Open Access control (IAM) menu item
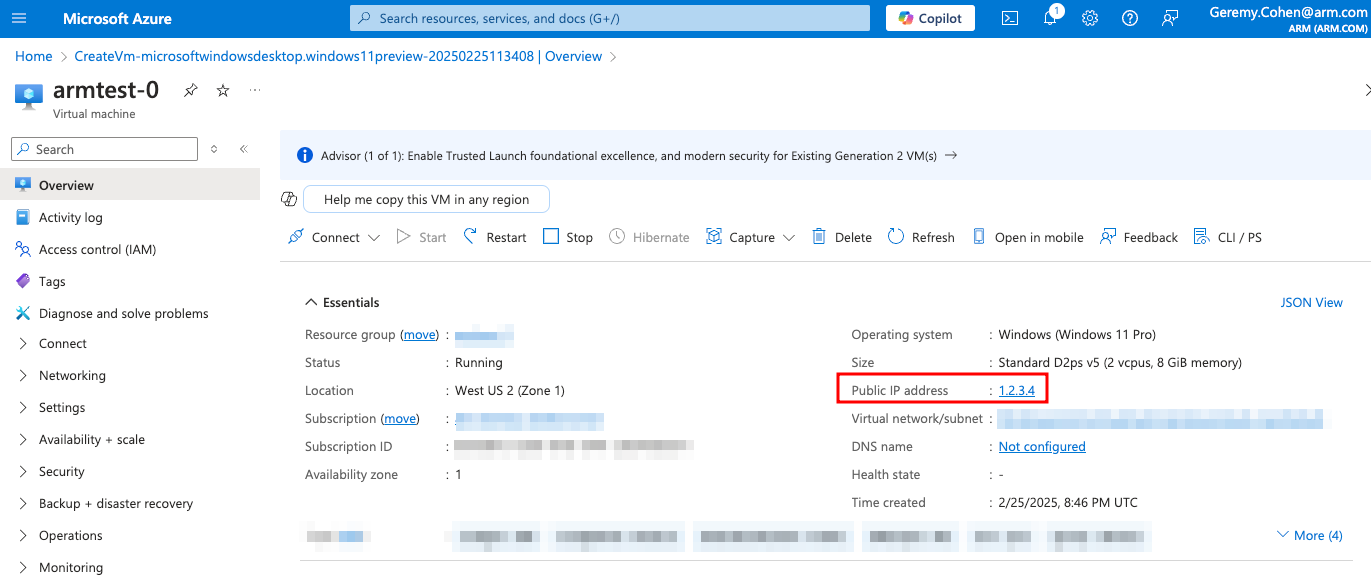The height and width of the screenshot is (582, 1371). (x=97, y=249)
